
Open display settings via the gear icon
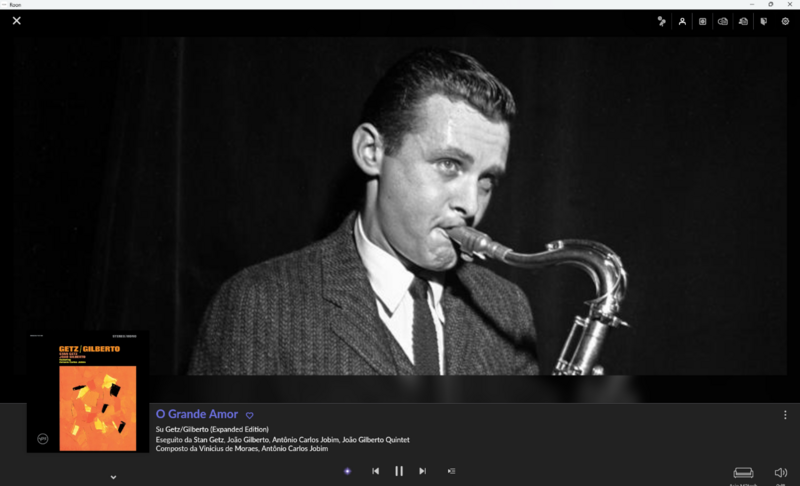click(785, 21)
